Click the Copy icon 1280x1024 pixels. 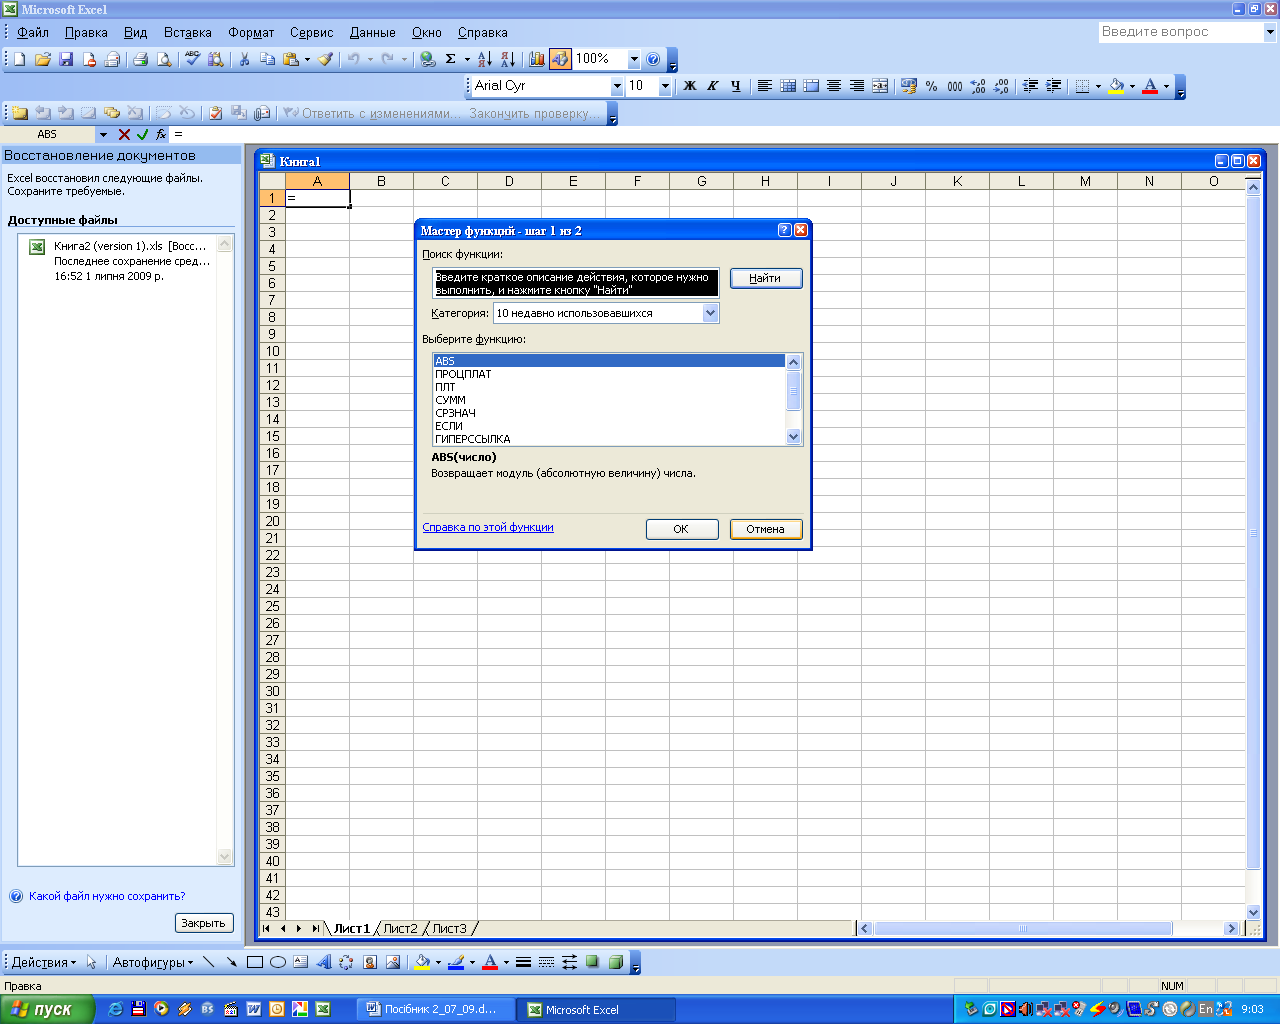(267, 59)
